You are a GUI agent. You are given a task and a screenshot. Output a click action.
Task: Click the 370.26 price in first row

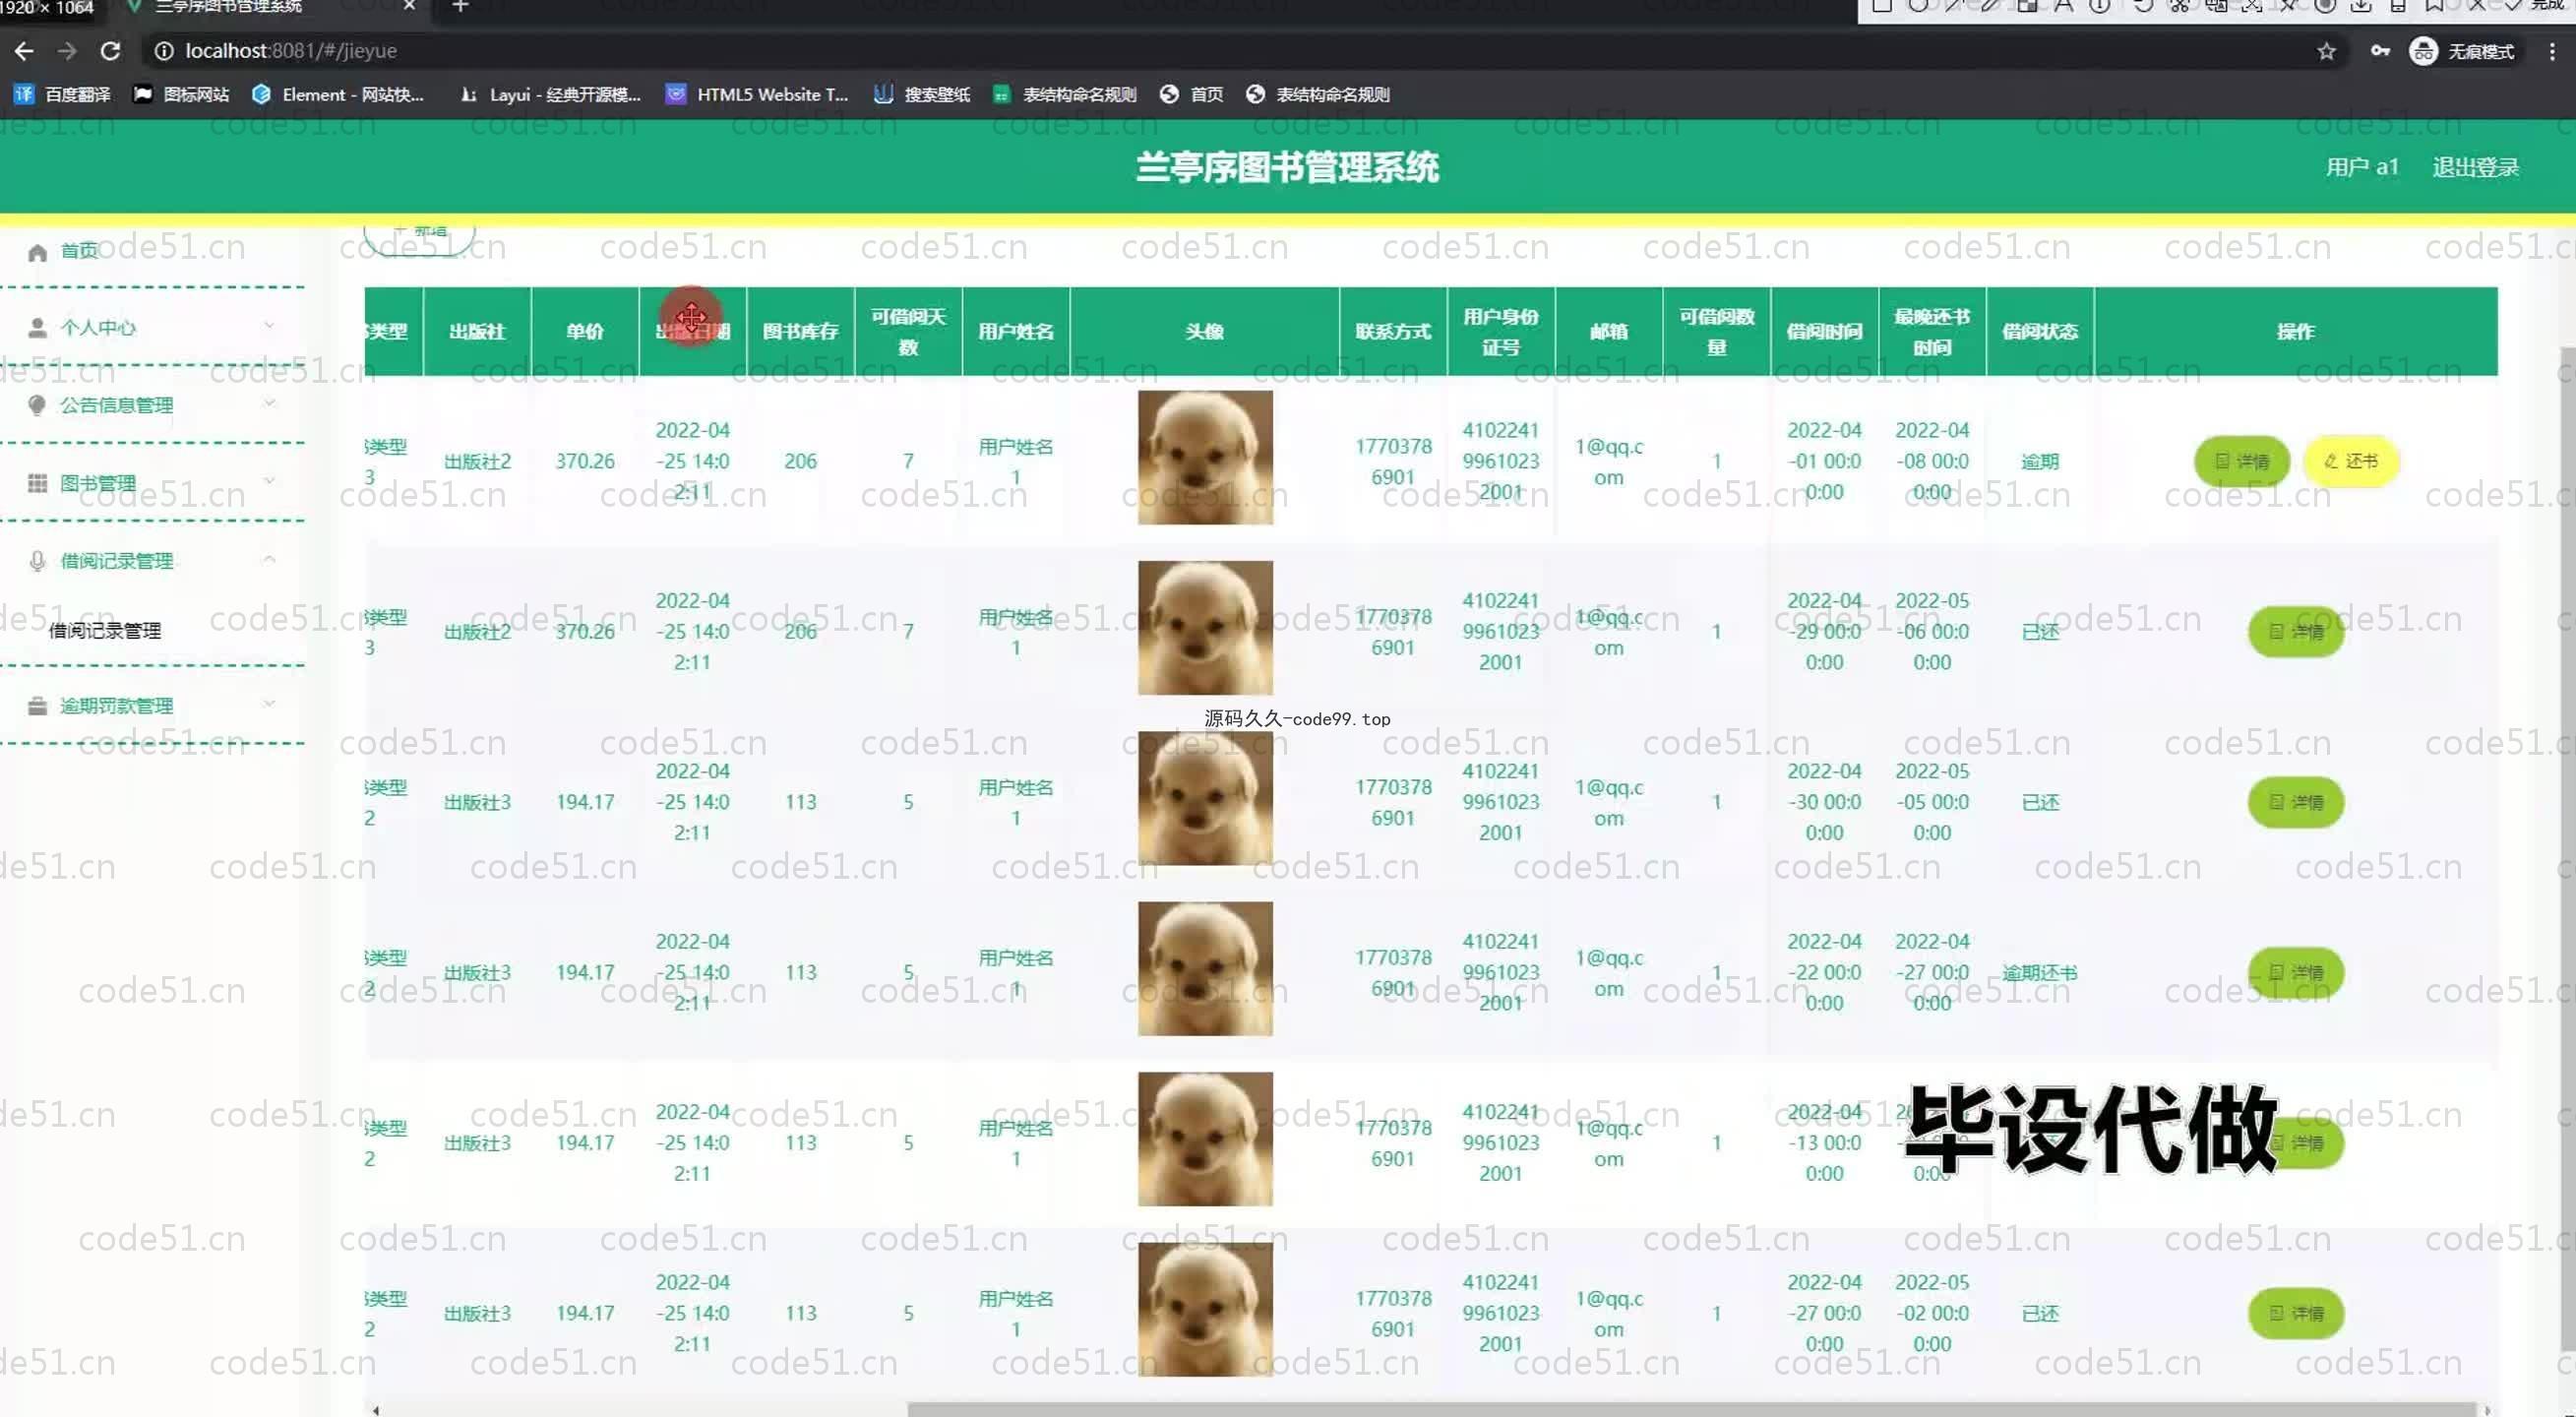coord(585,461)
